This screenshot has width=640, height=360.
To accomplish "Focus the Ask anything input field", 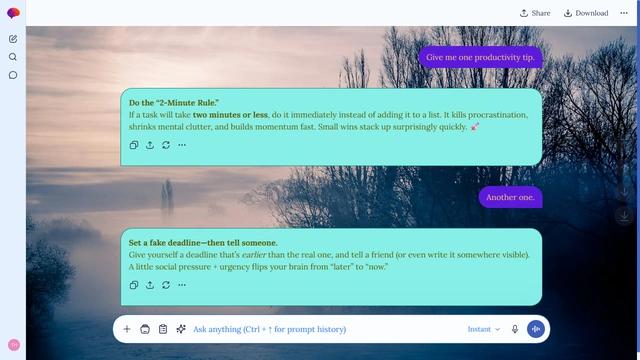I will [x=327, y=329].
